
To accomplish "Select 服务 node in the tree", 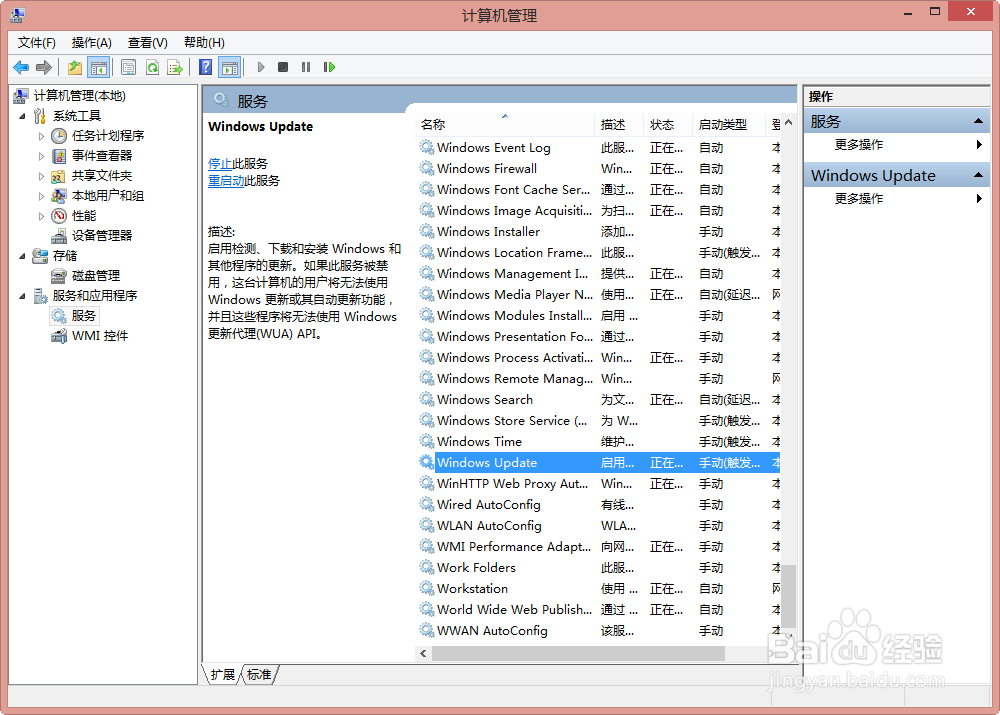I will 84,316.
